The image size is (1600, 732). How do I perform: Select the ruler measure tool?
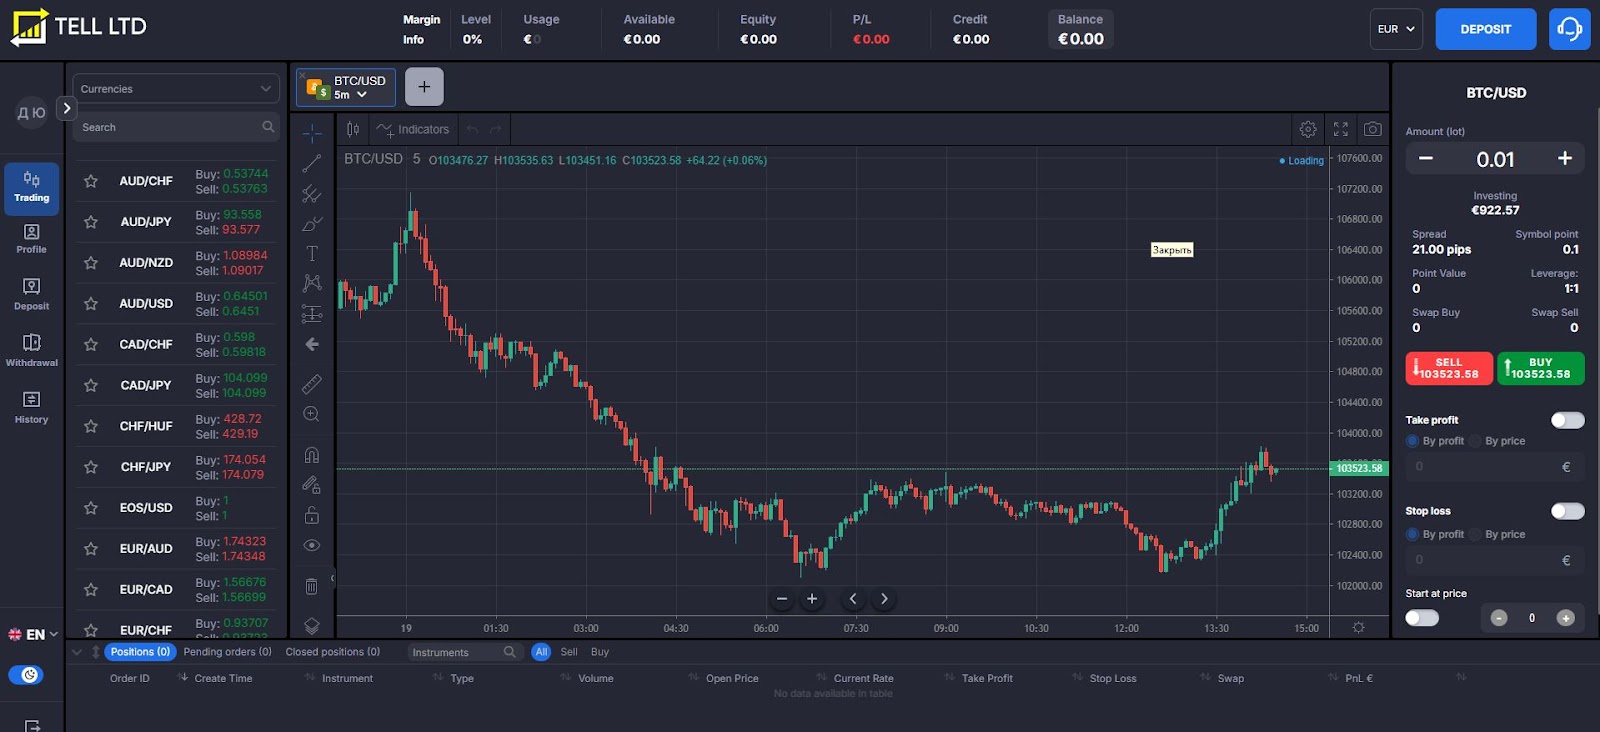[312, 384]
